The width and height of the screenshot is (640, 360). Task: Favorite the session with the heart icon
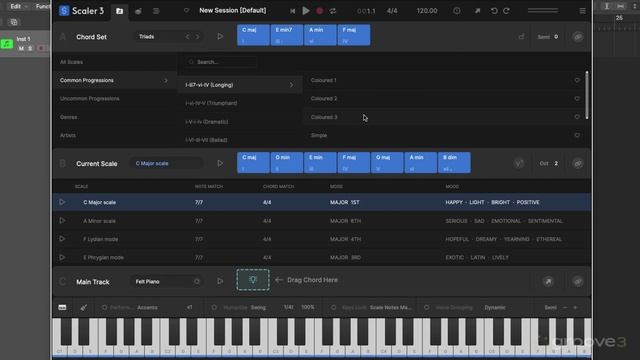pyautogui.click(x=187, y=11)
